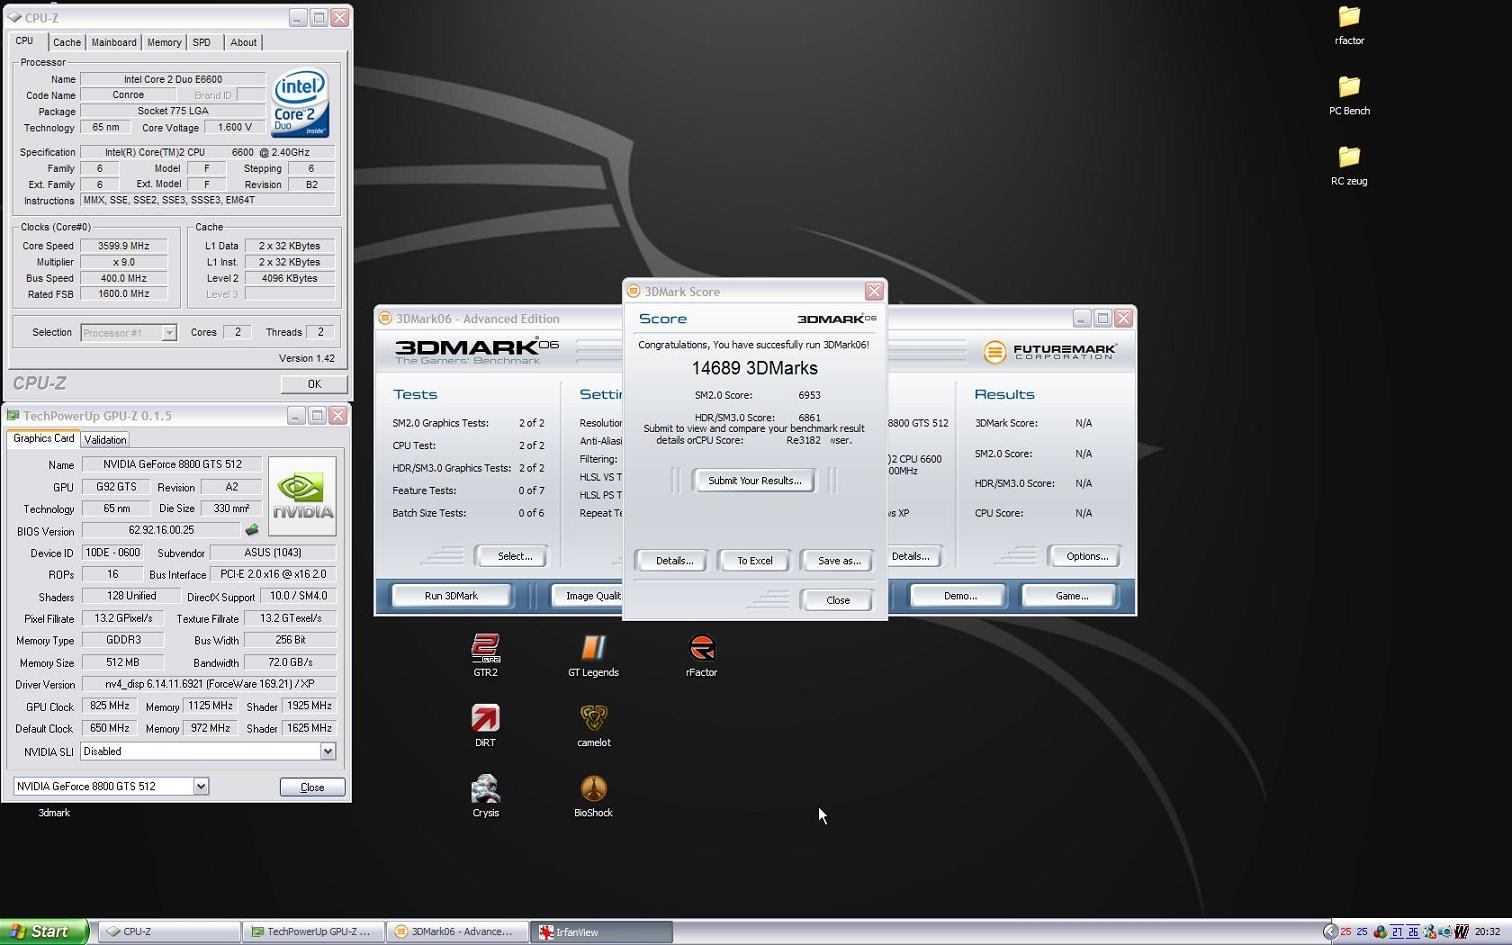This screenshot has width=1512, height=945.
Task: Switch to SPD tab in CPU-Z
Action: pyautogui.click(x=202, y=42)
